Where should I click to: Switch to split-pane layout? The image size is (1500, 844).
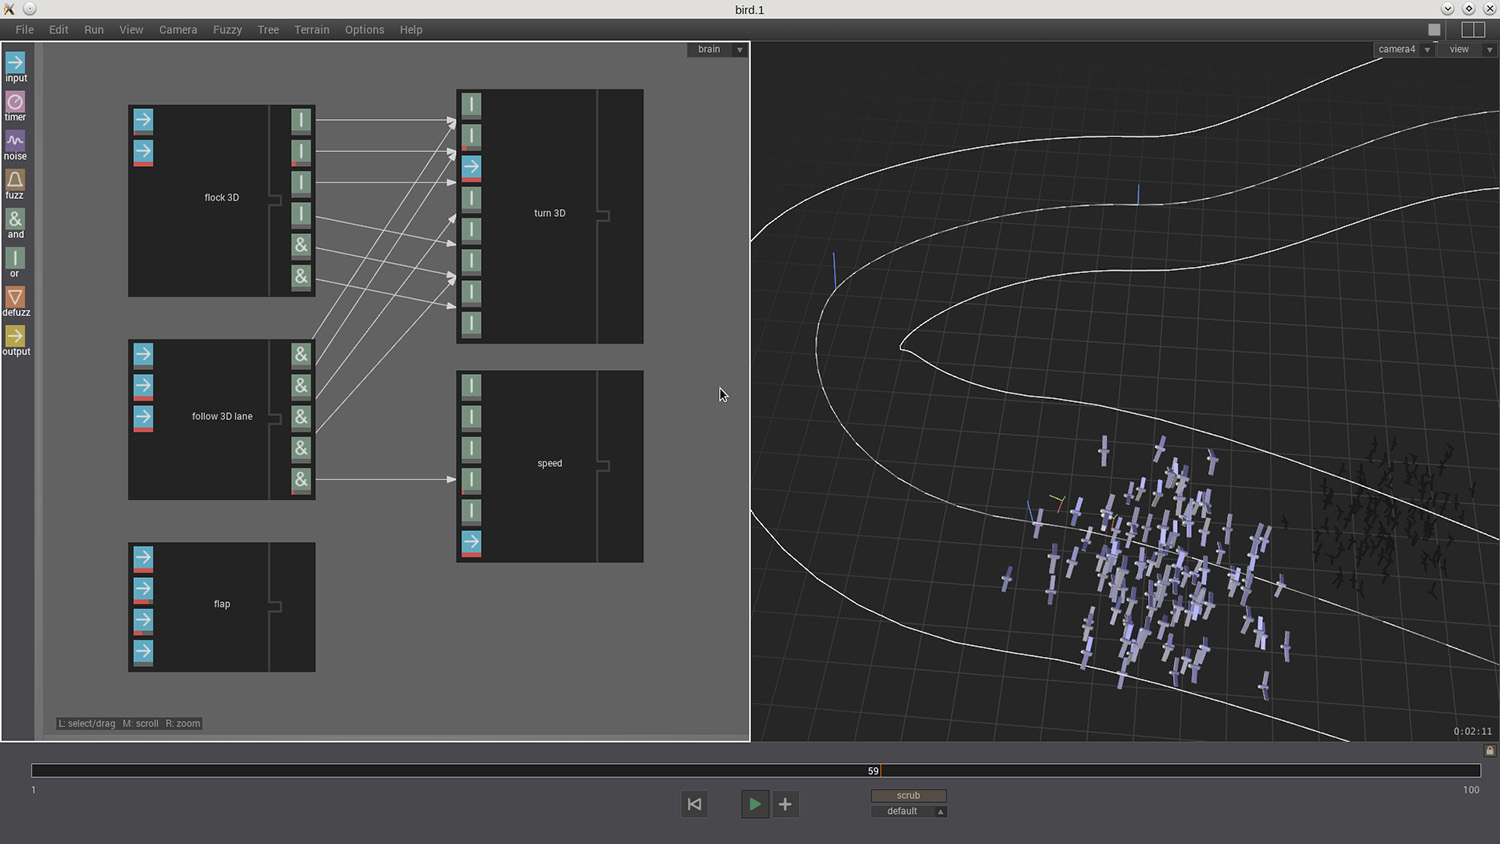[x=1473, y=30]
